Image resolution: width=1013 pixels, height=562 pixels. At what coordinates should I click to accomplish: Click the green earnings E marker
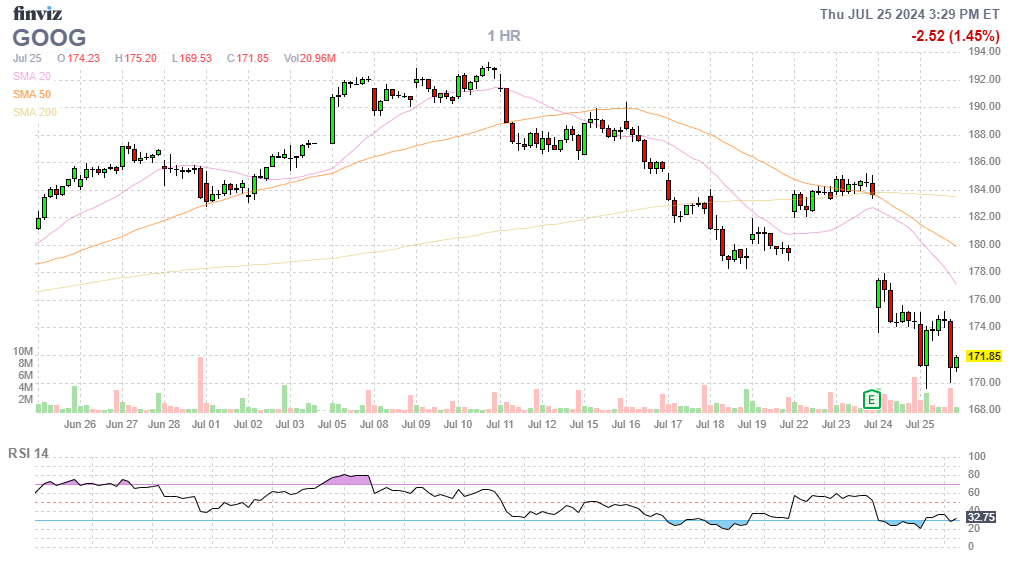(872, 400)
